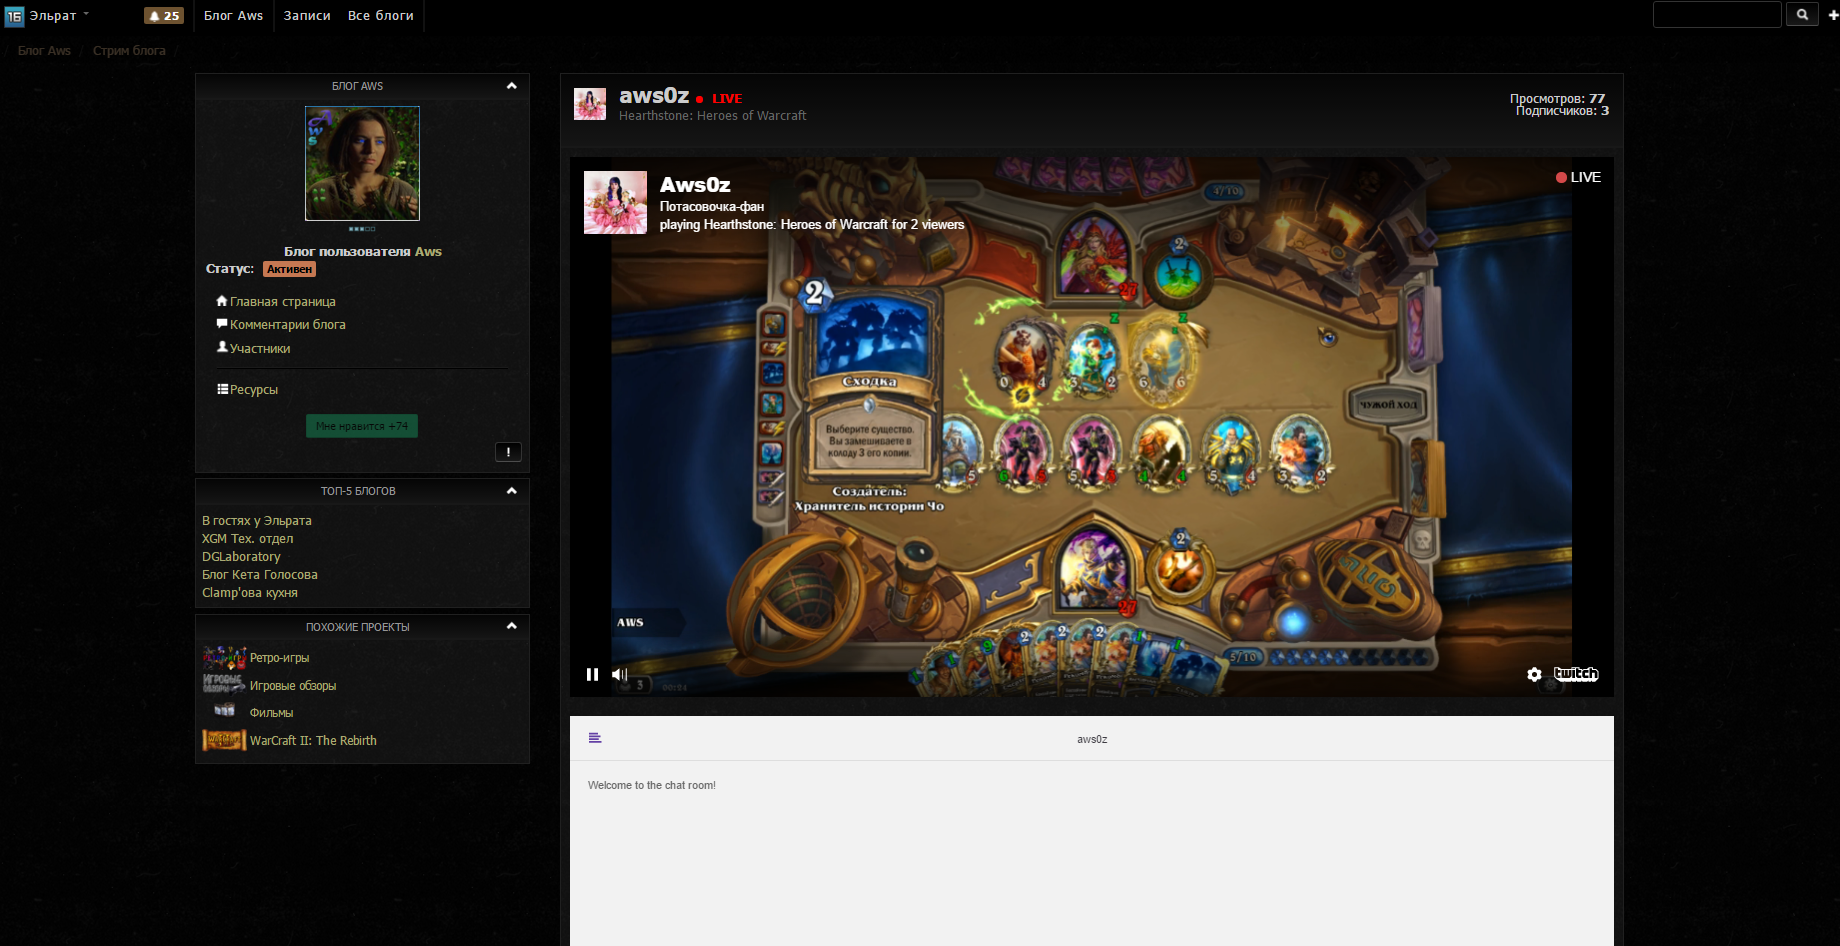Click the aws0z chat room title
1840x946 pixels.
tap(1092, 740)
